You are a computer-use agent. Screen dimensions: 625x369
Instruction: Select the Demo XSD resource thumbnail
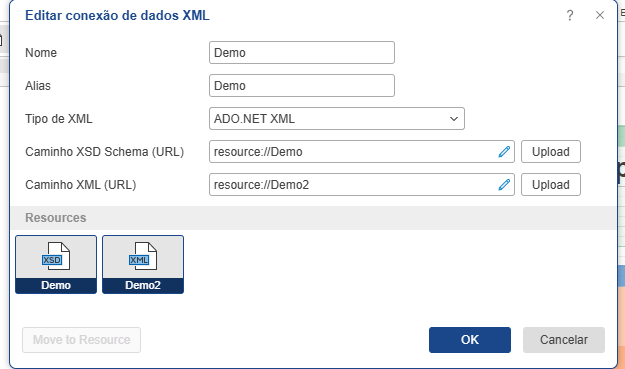click(56, 265)
